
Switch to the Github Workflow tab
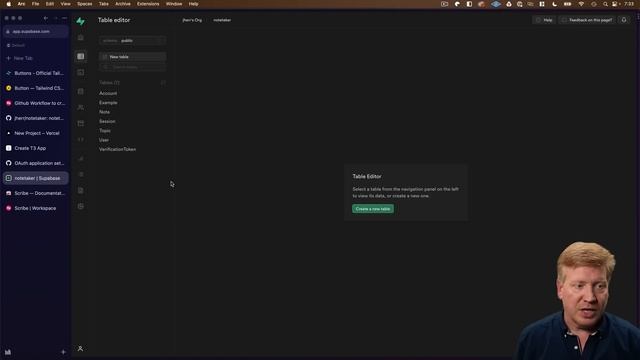pos(36,103)
